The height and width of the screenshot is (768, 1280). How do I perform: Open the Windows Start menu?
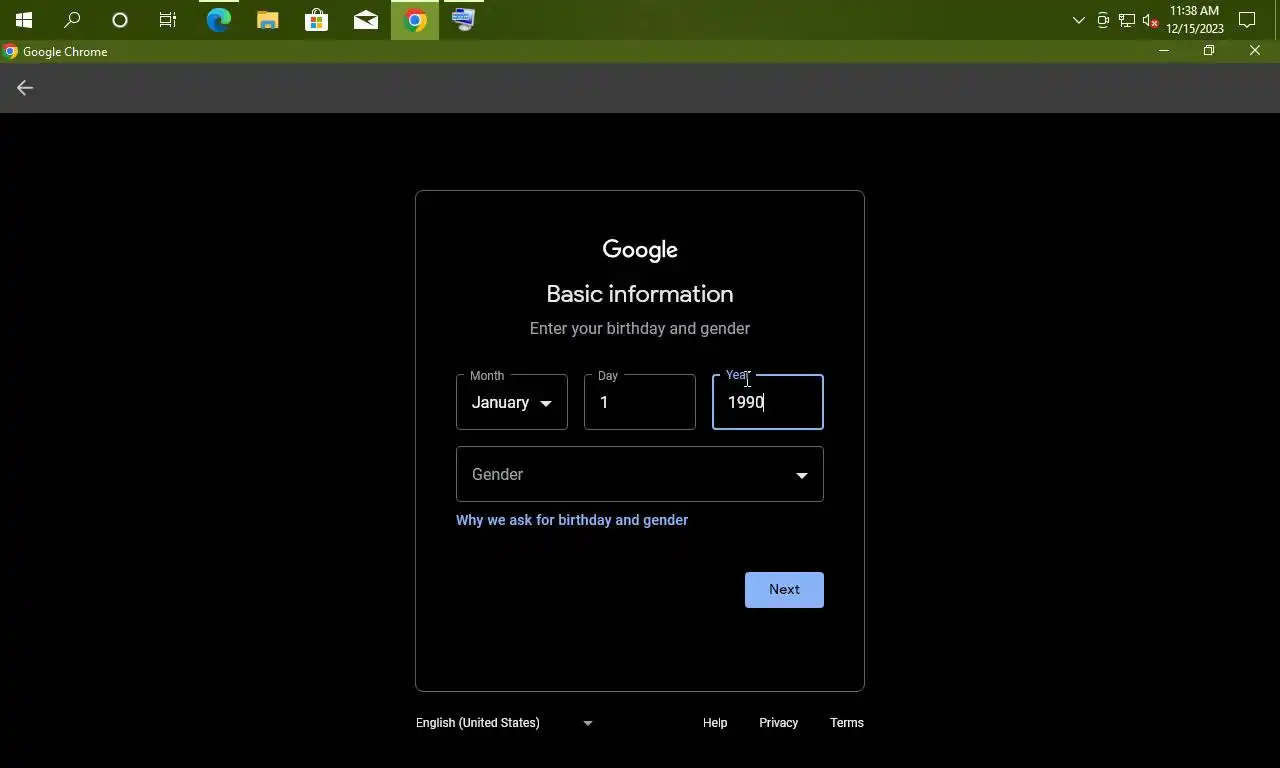click(x=24, y=20)
